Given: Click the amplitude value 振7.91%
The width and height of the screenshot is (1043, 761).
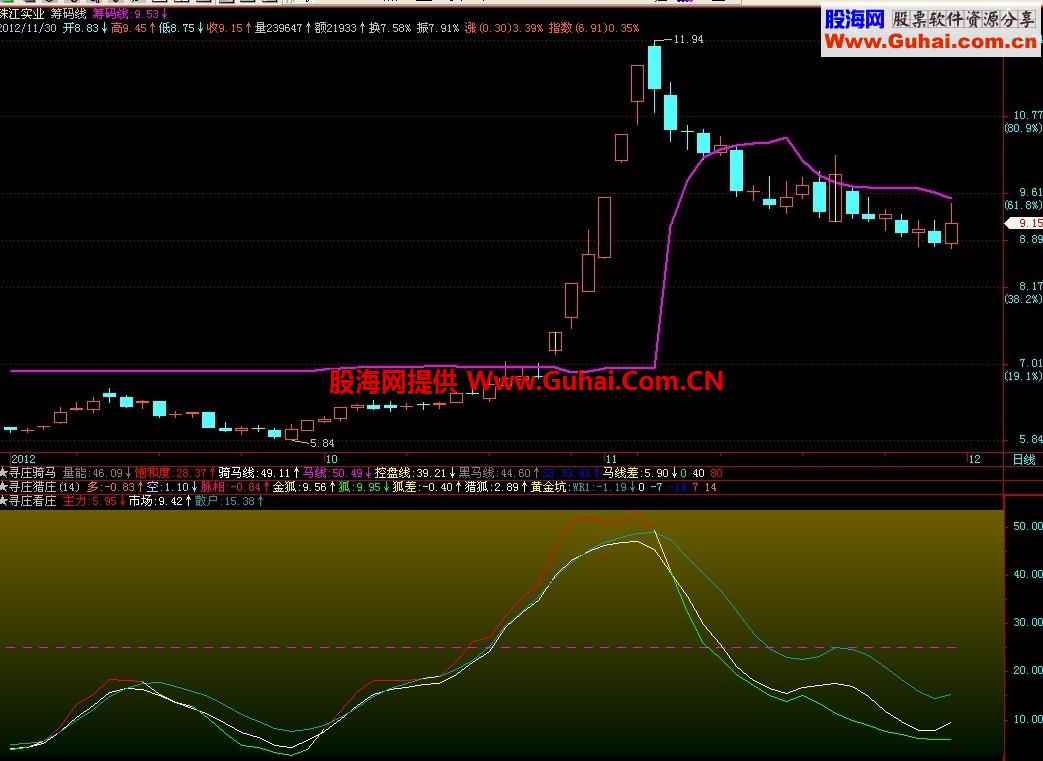Looking at the screenshot, I should (x=438, y=28).
